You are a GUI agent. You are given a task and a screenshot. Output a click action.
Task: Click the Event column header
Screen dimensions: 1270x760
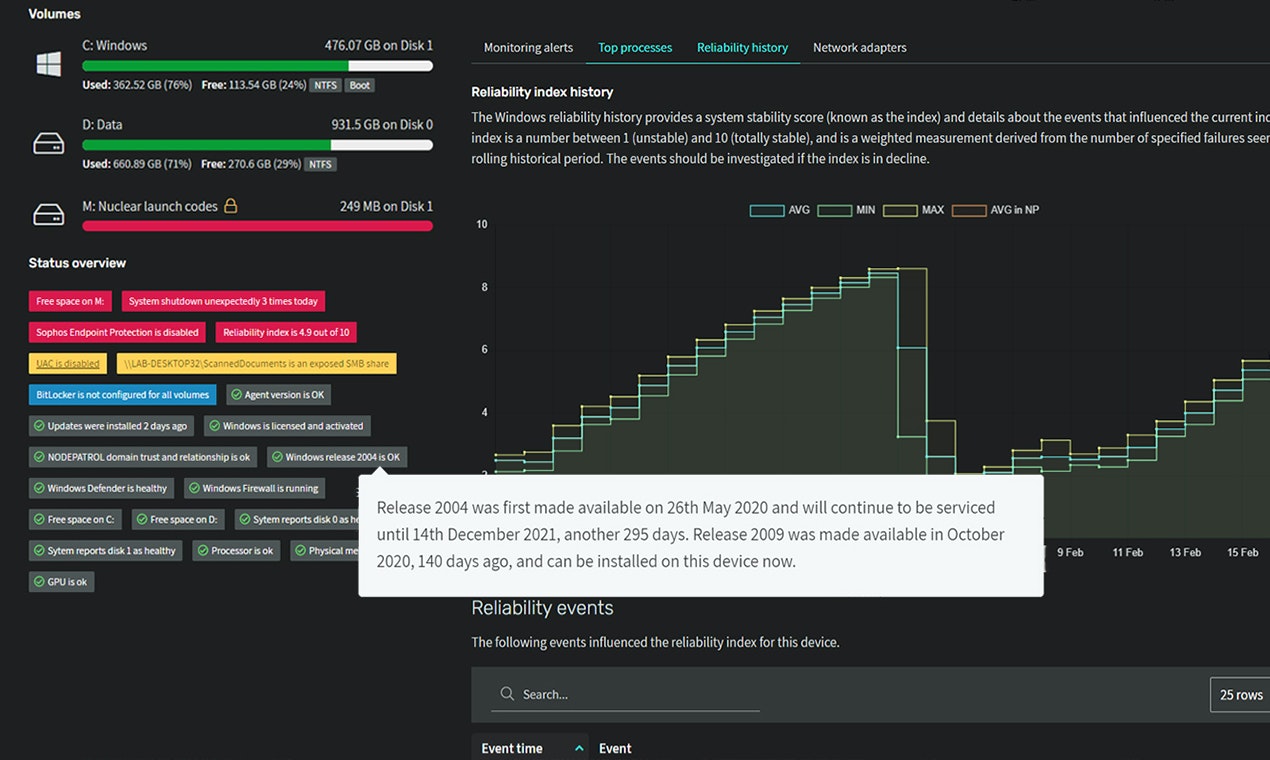[x=615, y=748]
